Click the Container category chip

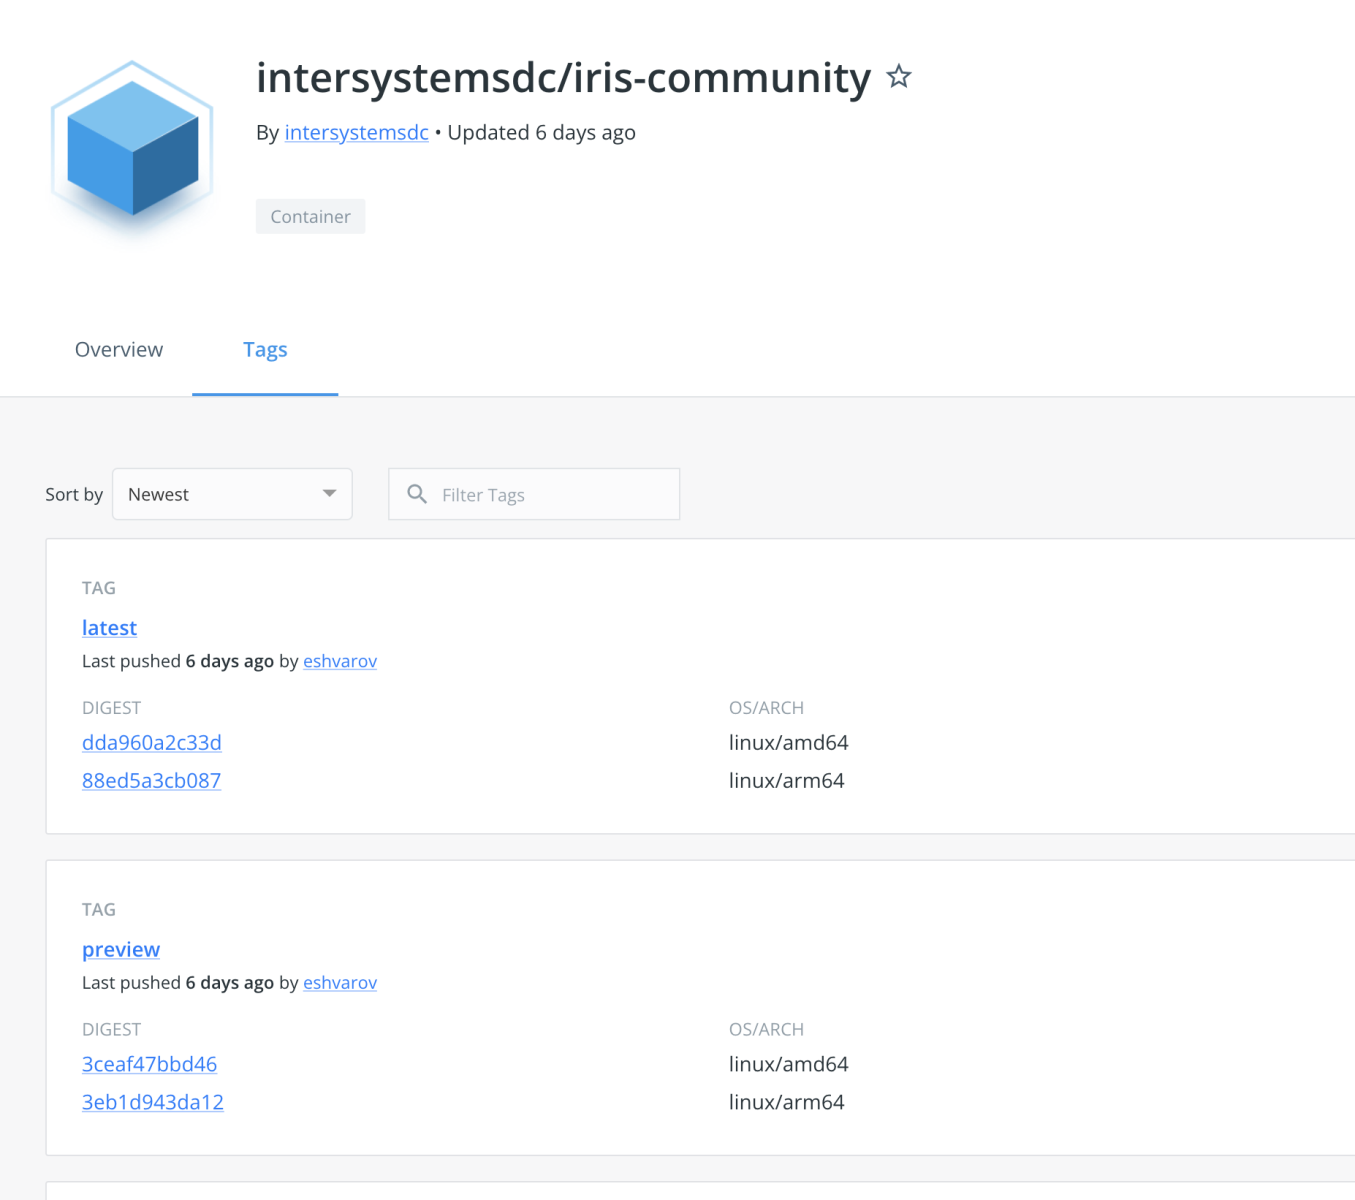pos(310,216)
